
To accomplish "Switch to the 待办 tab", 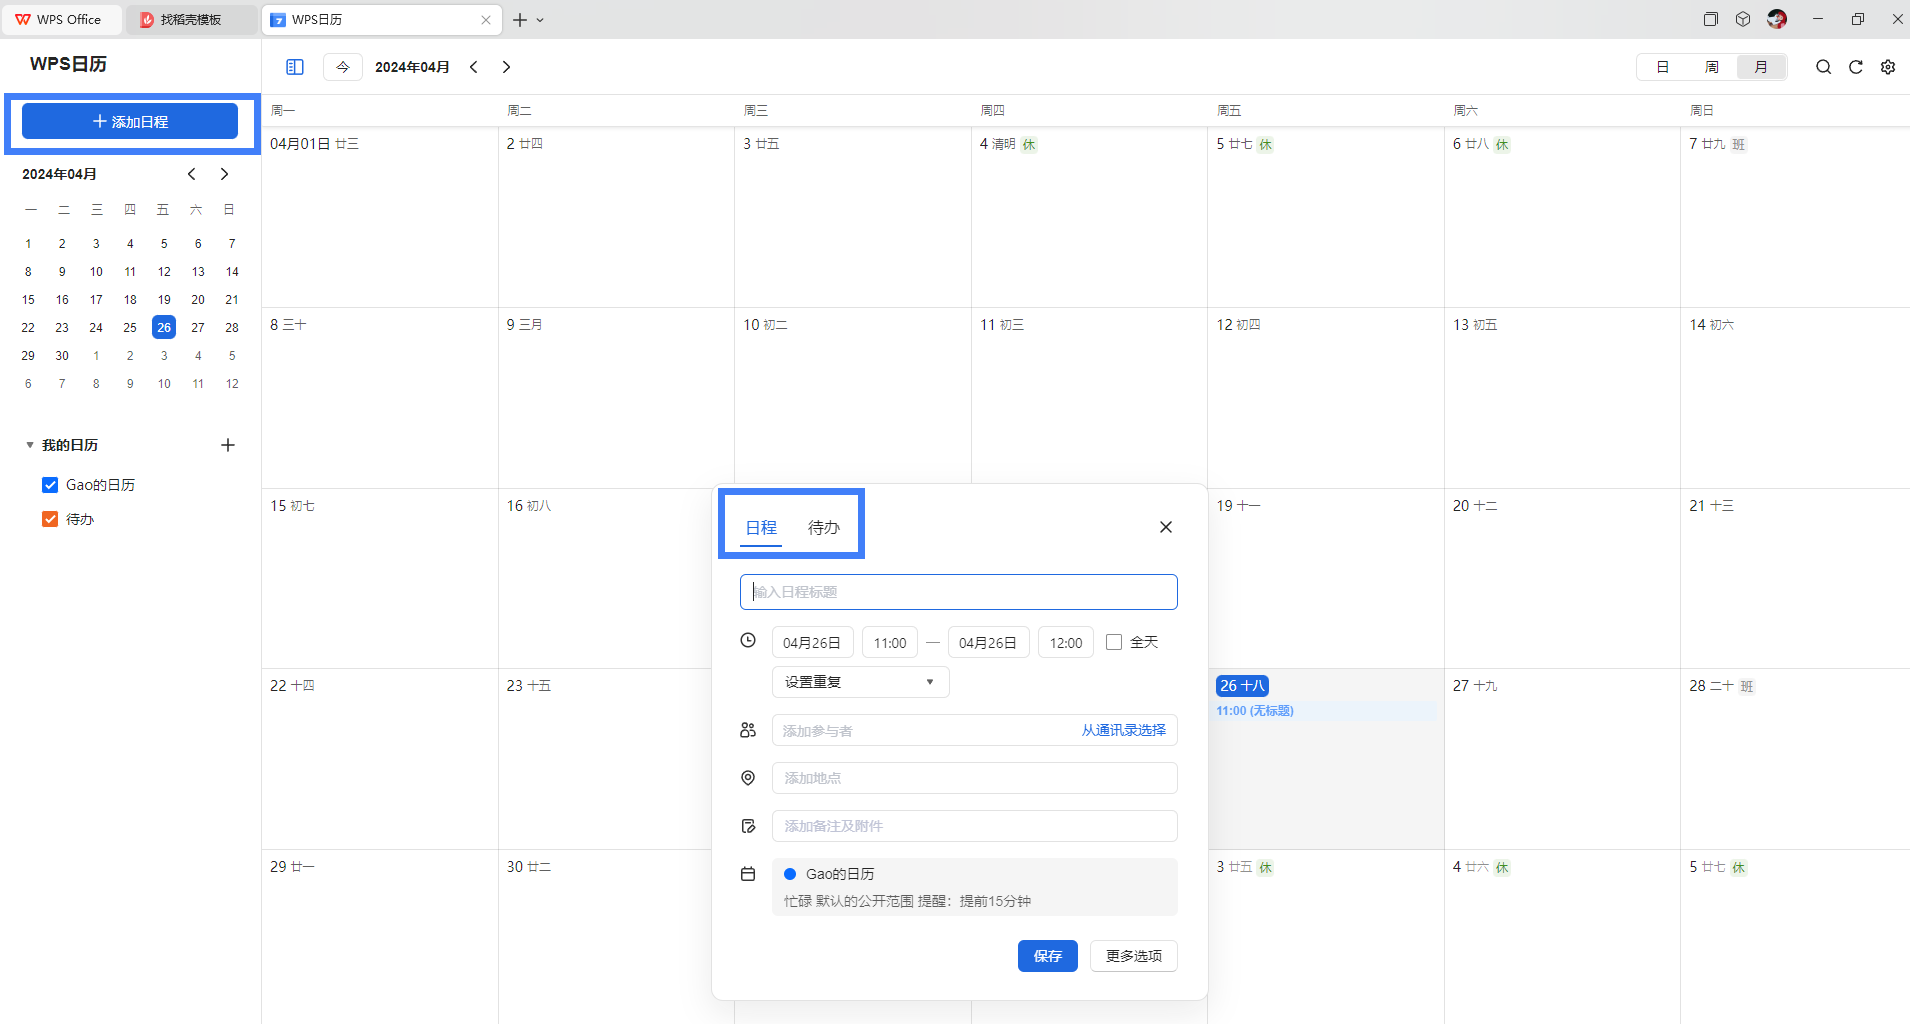I will click(823, 527).
